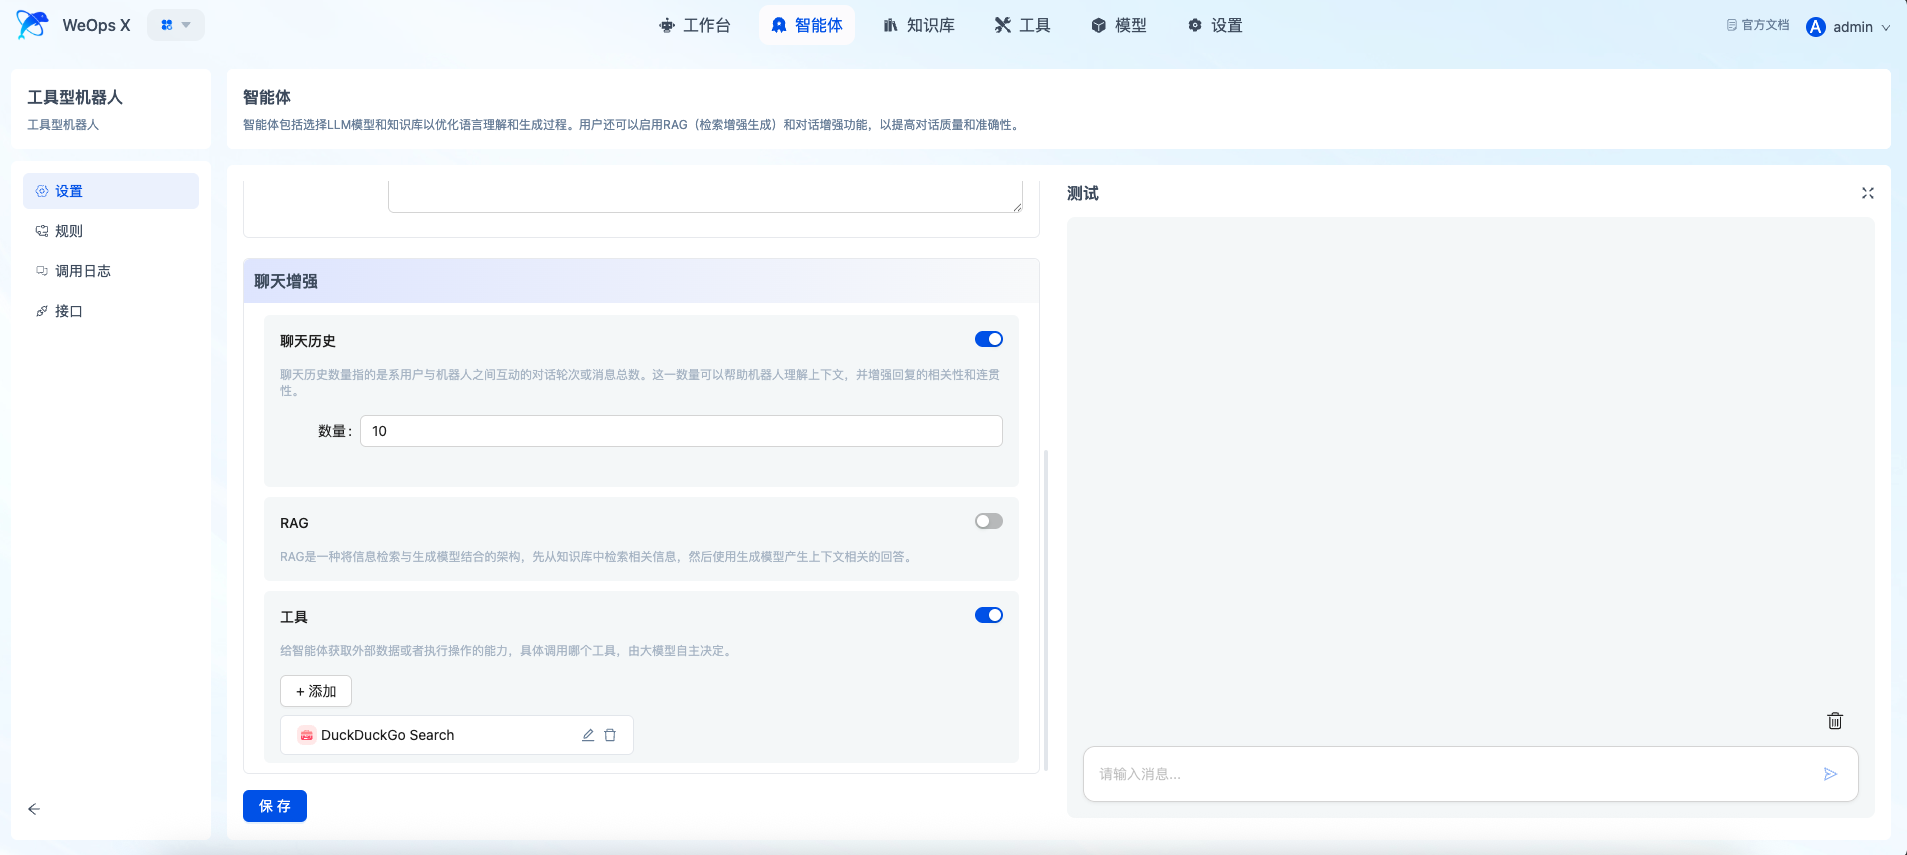This screenshot has height=855, width=1907.
Task: Focus the 数量 input field
Action: (x=681, y=431)
